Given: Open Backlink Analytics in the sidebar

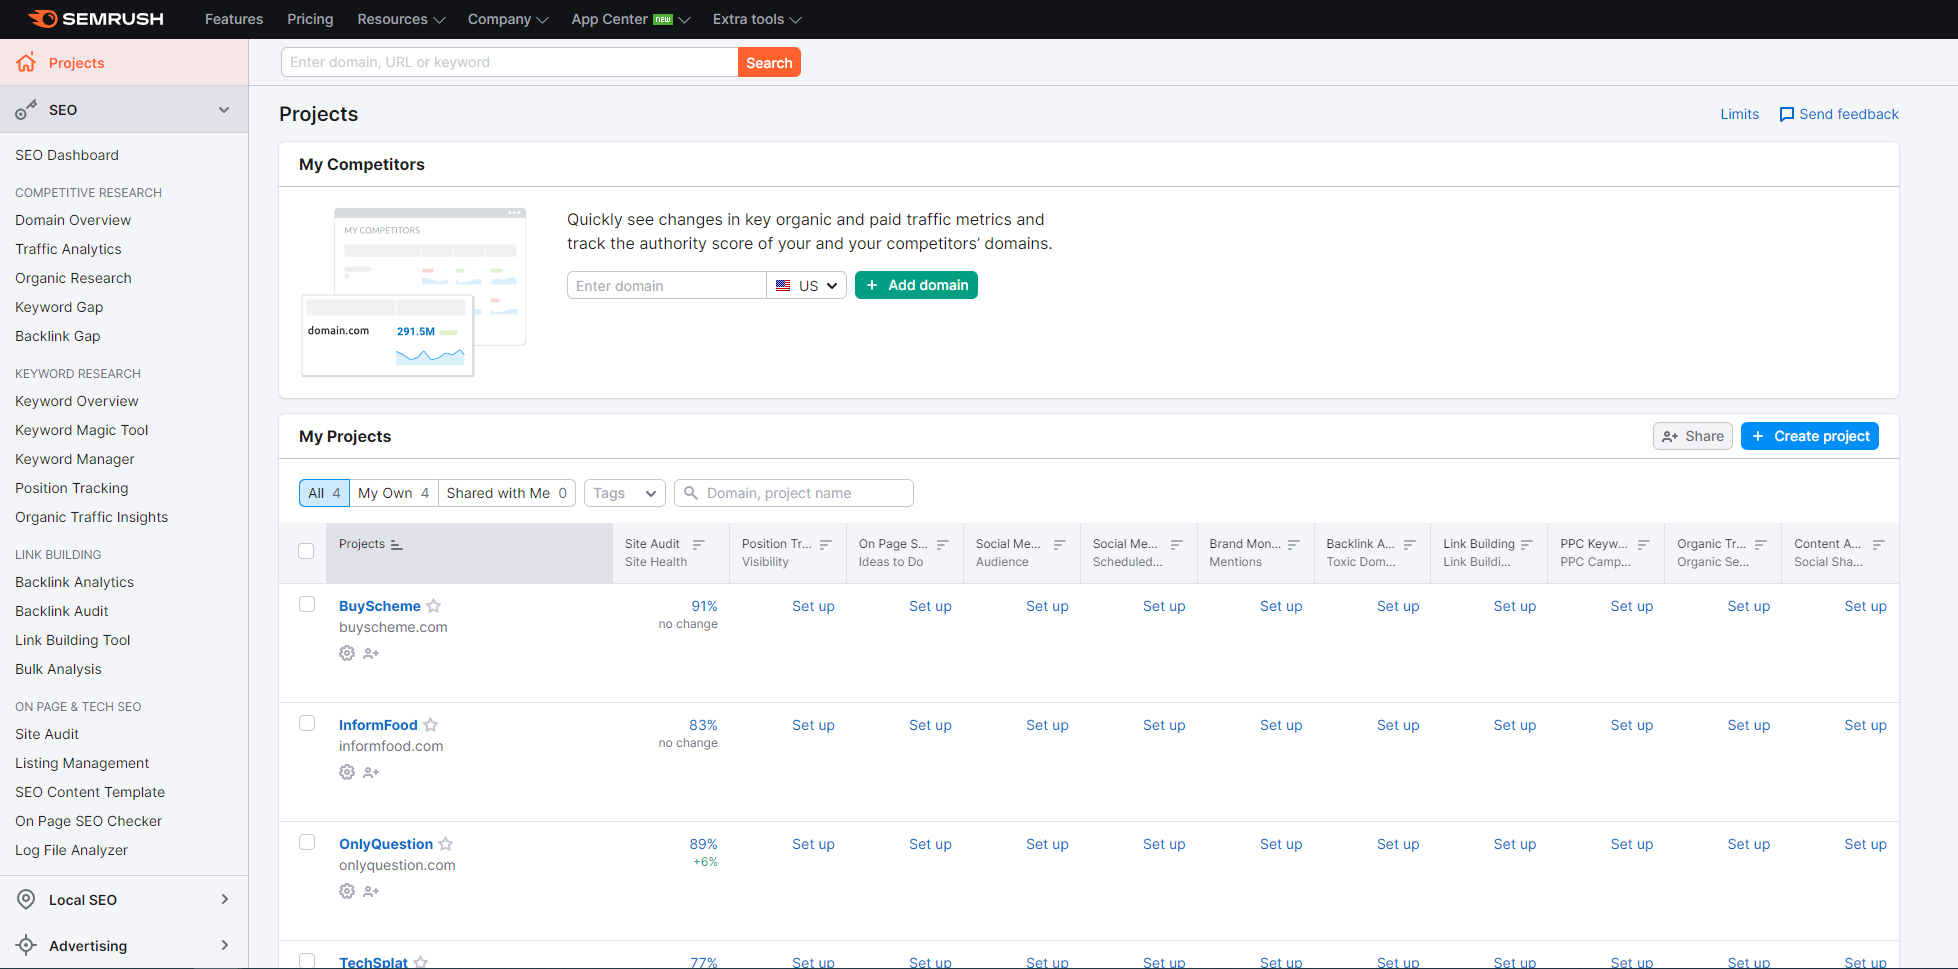Looking at the screenshot, I should [74, 582].
